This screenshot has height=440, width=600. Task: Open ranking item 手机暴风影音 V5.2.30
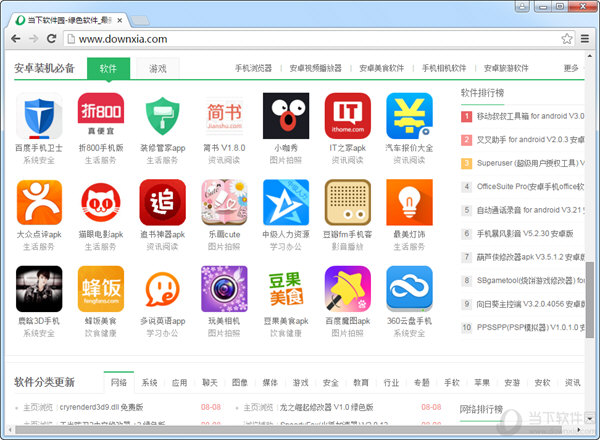pyautogui.click(x=525, y=233)
